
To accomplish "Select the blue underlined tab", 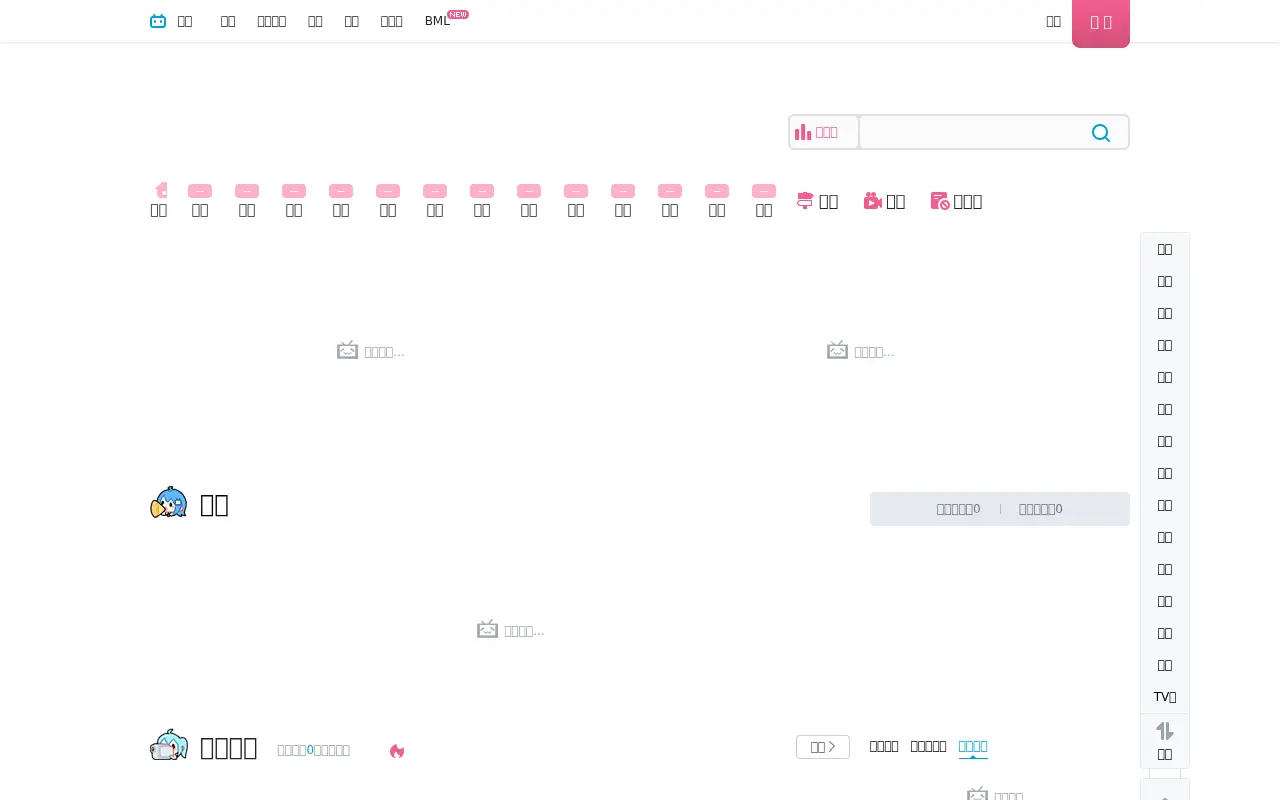I will point(973,747).
